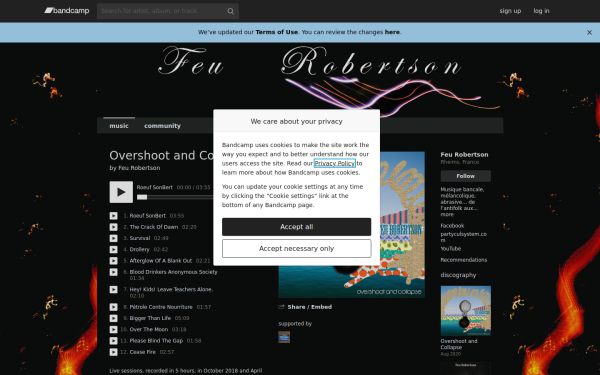The image size is (600, 375).
Task: Open the supporter avatar thumbnail
Action: pos(284,337)
